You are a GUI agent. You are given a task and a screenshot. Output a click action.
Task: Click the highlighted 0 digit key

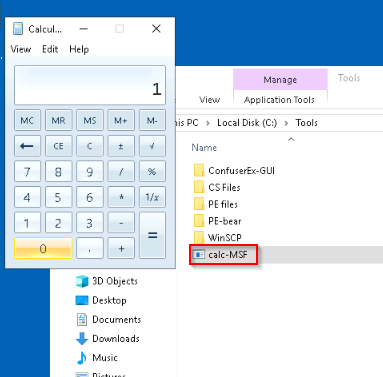click(x=43, y=248)
